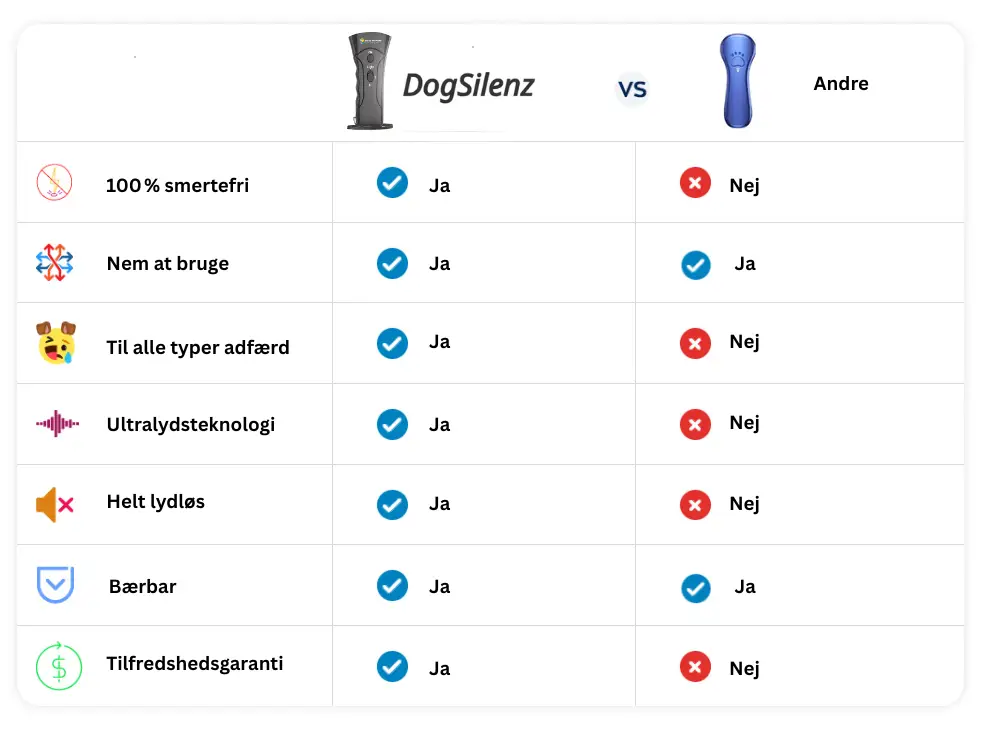Image resolution: width=982 pixels, height=731 pixels.
Task: Click DogSilenz checkmark in the Ultralydsteknologi row
Action: pyautogui.click(x=392, y=424)
